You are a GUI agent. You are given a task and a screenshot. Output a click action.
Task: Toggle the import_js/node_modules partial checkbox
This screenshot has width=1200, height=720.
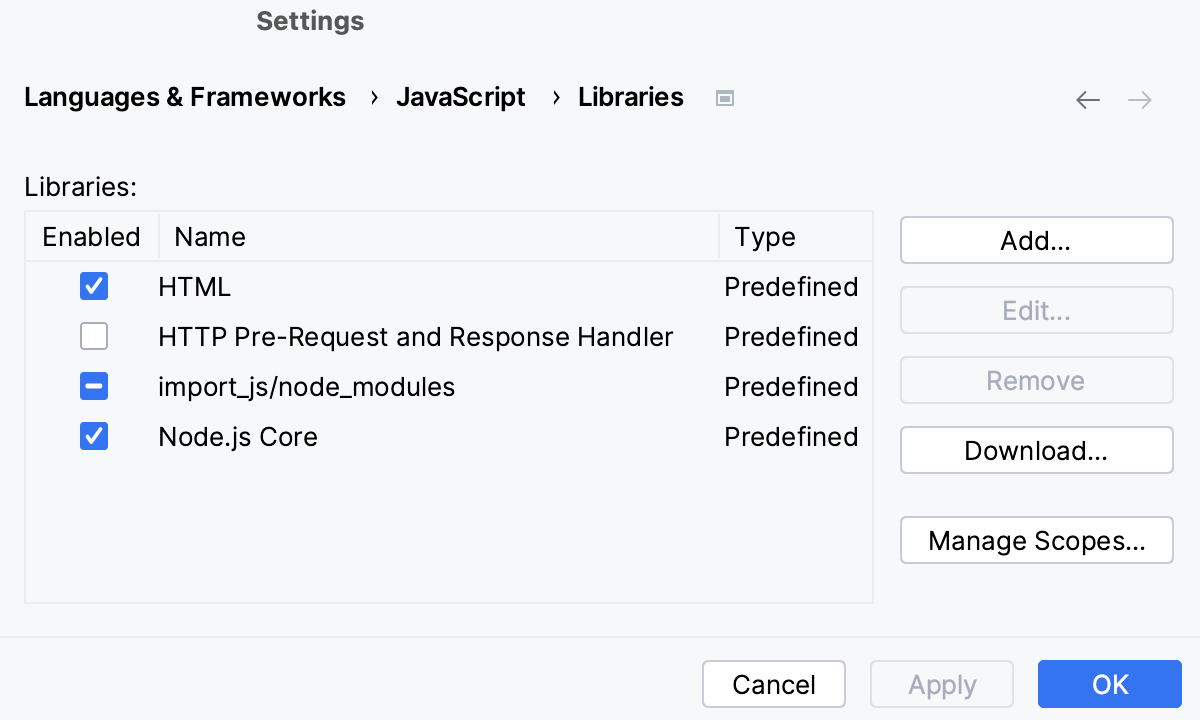[93, 386]
